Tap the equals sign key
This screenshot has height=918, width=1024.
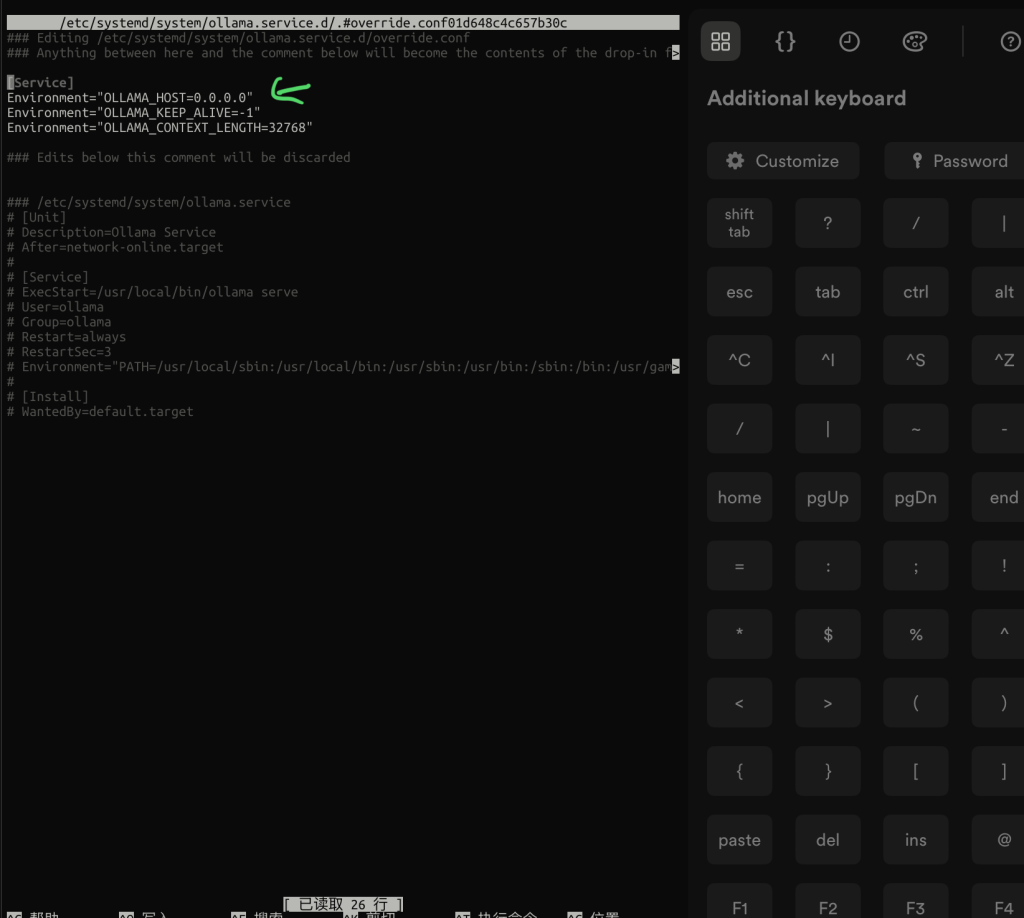pyautogui.click(x=739, y=566)
